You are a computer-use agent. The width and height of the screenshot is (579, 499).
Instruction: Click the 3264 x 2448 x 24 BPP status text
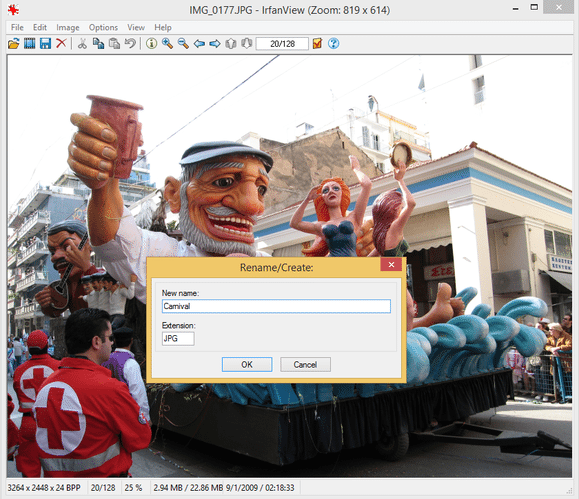(x=44, y=488)
